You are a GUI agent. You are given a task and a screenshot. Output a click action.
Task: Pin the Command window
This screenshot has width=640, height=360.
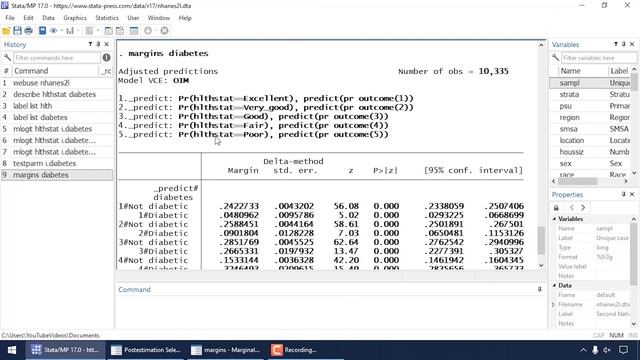540,289
